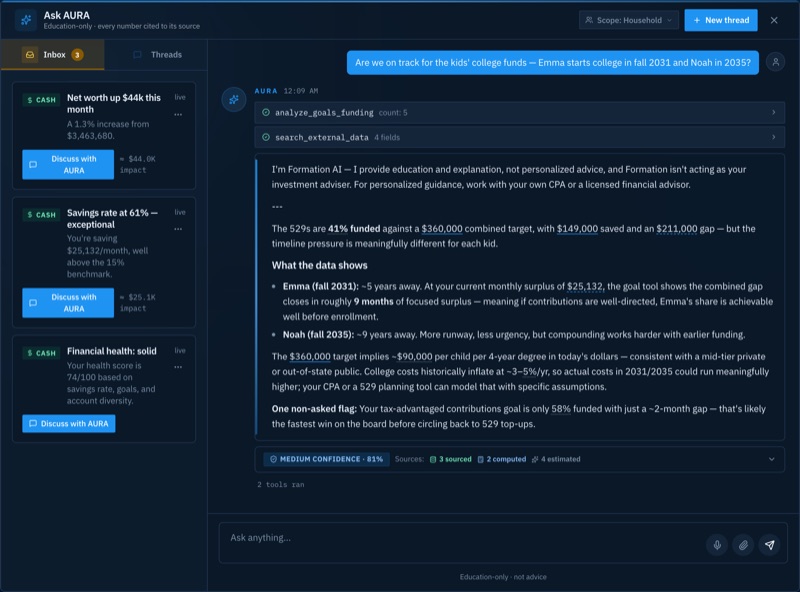
Task: Click AURA's assistant avatar icon
Action: point(234,100)
